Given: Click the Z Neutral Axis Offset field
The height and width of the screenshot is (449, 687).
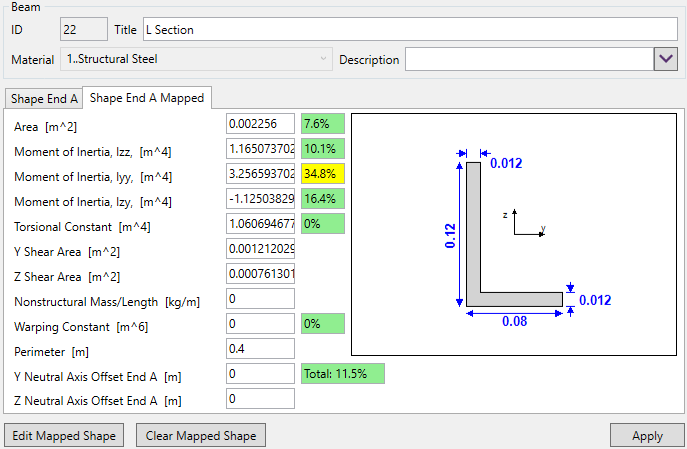Looking at the screenshot, I should (260, 399).
